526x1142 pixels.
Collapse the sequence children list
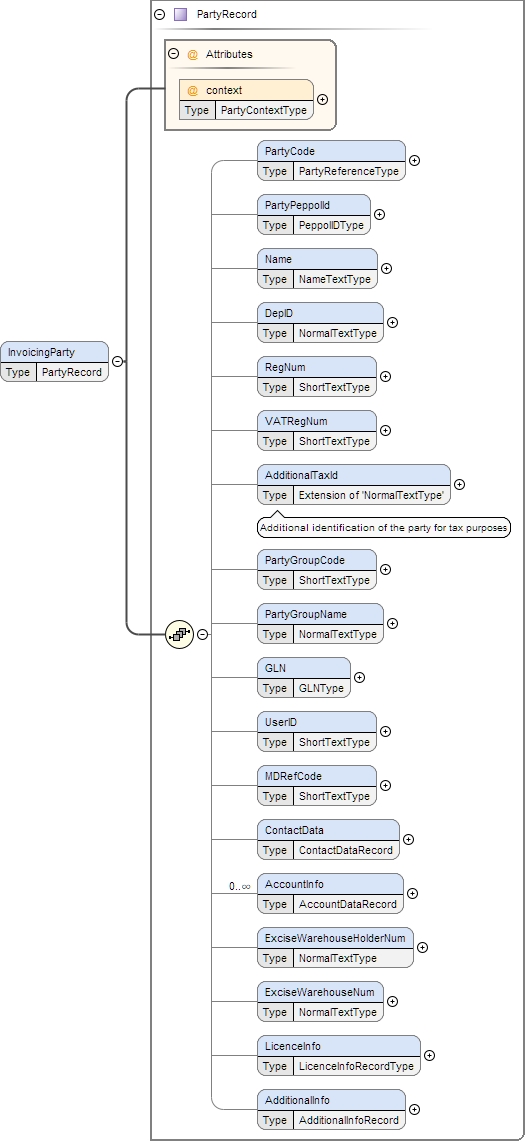pos(203,634)
